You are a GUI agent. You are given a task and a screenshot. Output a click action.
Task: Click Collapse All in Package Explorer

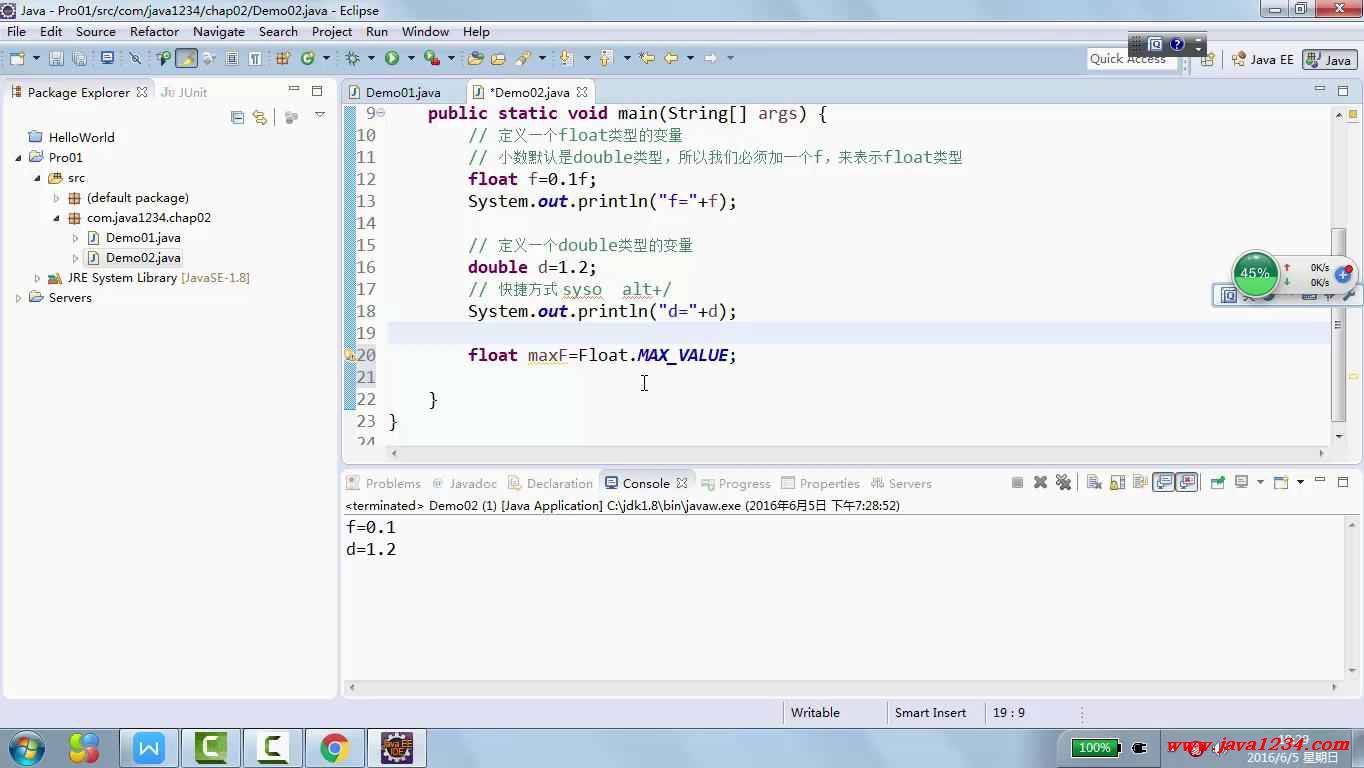click(x=237, y=117)
